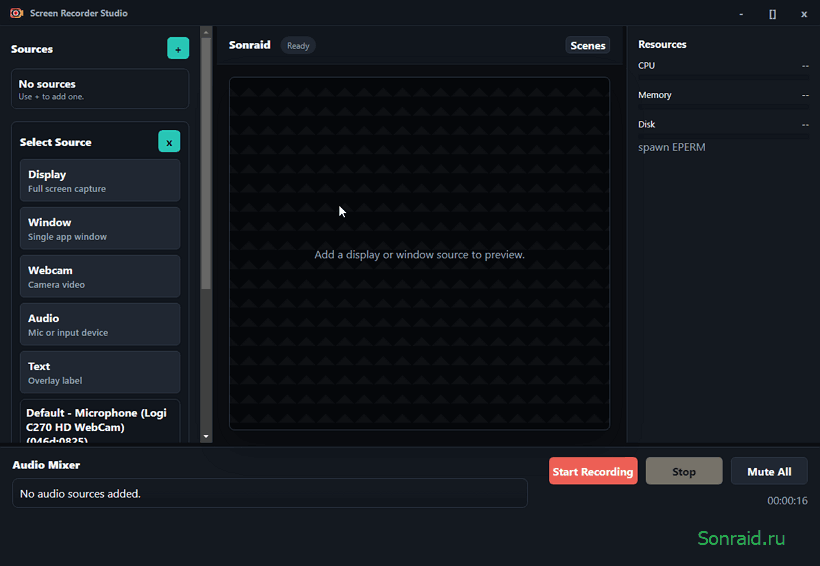The width and height of the screenshot is (820, 566).
Task: Choose the Window single app source
Action: coord(100,229)
